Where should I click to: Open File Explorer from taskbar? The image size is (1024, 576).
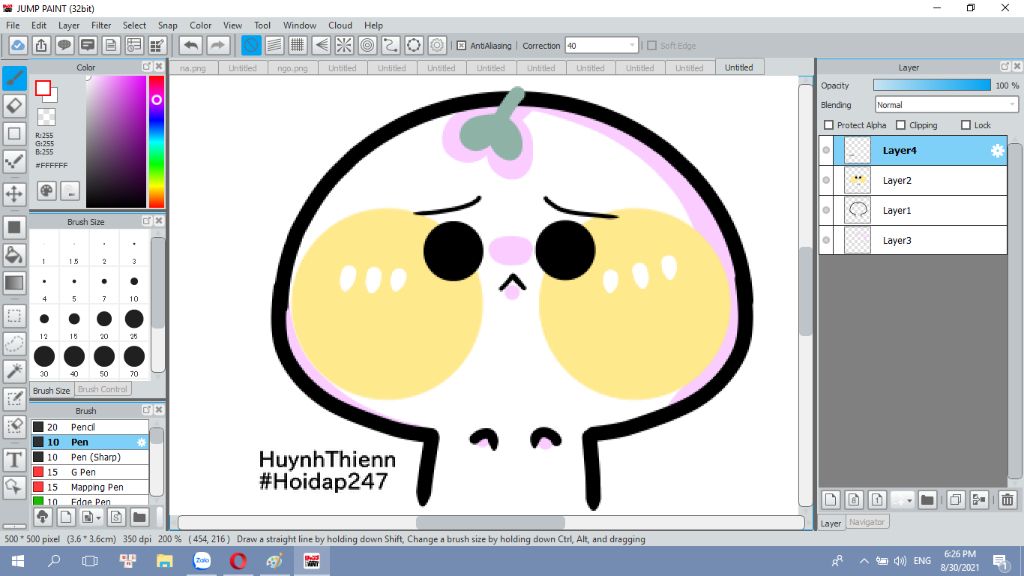point(165,561)
